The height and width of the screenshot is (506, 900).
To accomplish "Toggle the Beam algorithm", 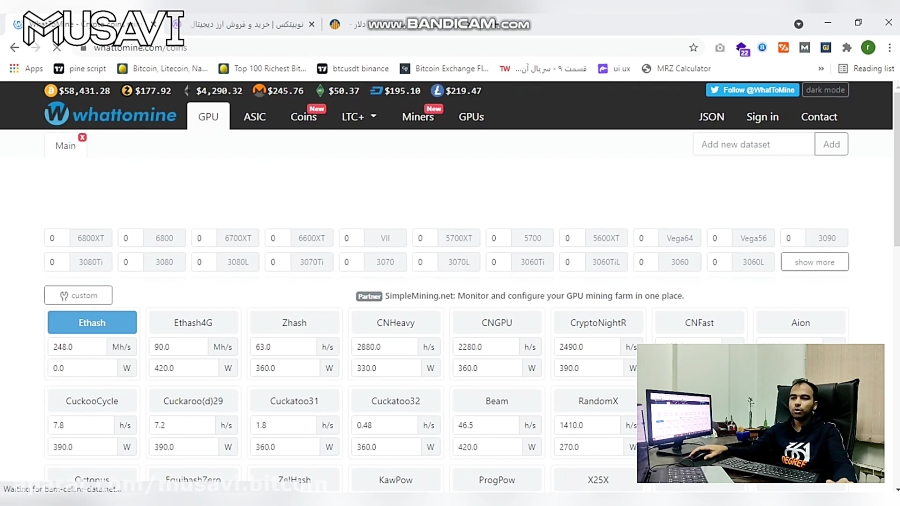I will [496, 400].
